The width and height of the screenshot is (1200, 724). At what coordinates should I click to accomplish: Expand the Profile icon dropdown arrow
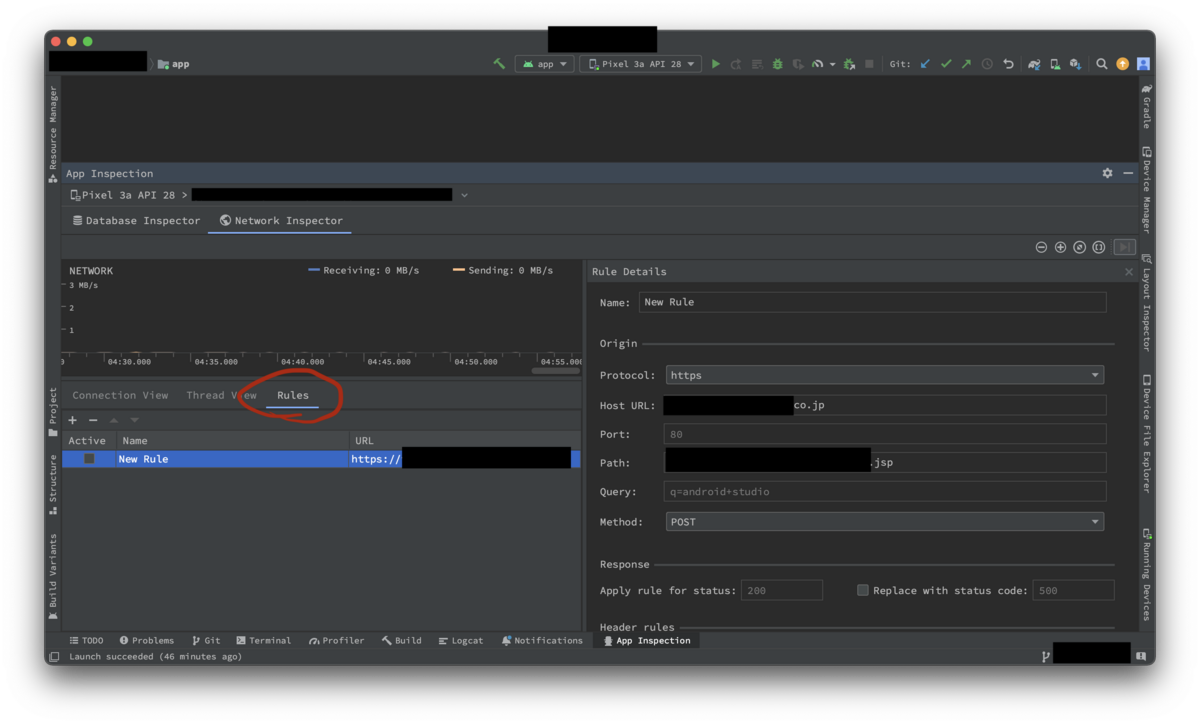pyautogui.click(x=832, y=64)
